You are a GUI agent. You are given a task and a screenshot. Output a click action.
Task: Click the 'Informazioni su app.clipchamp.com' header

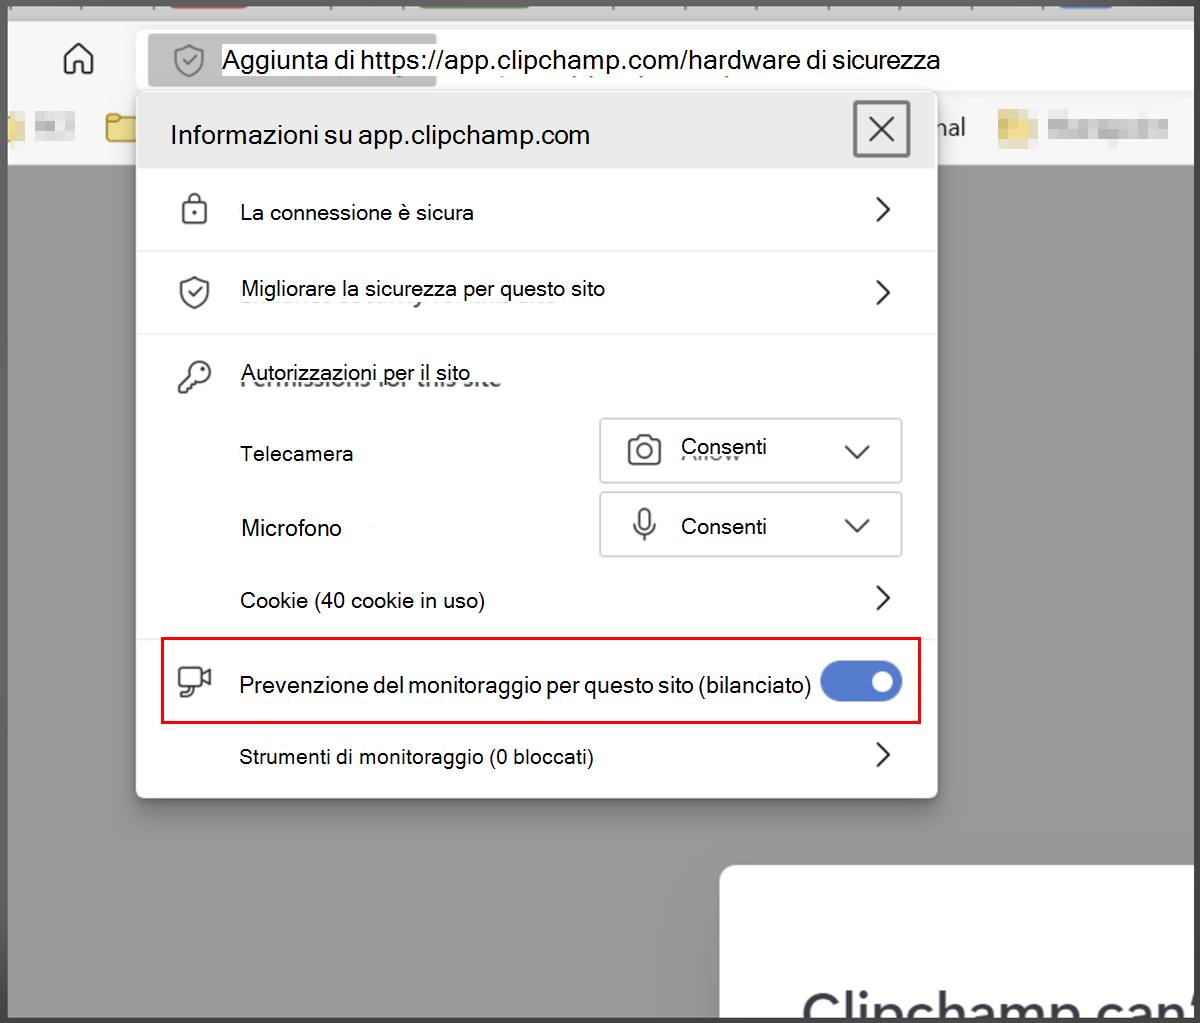pos(380,135)
